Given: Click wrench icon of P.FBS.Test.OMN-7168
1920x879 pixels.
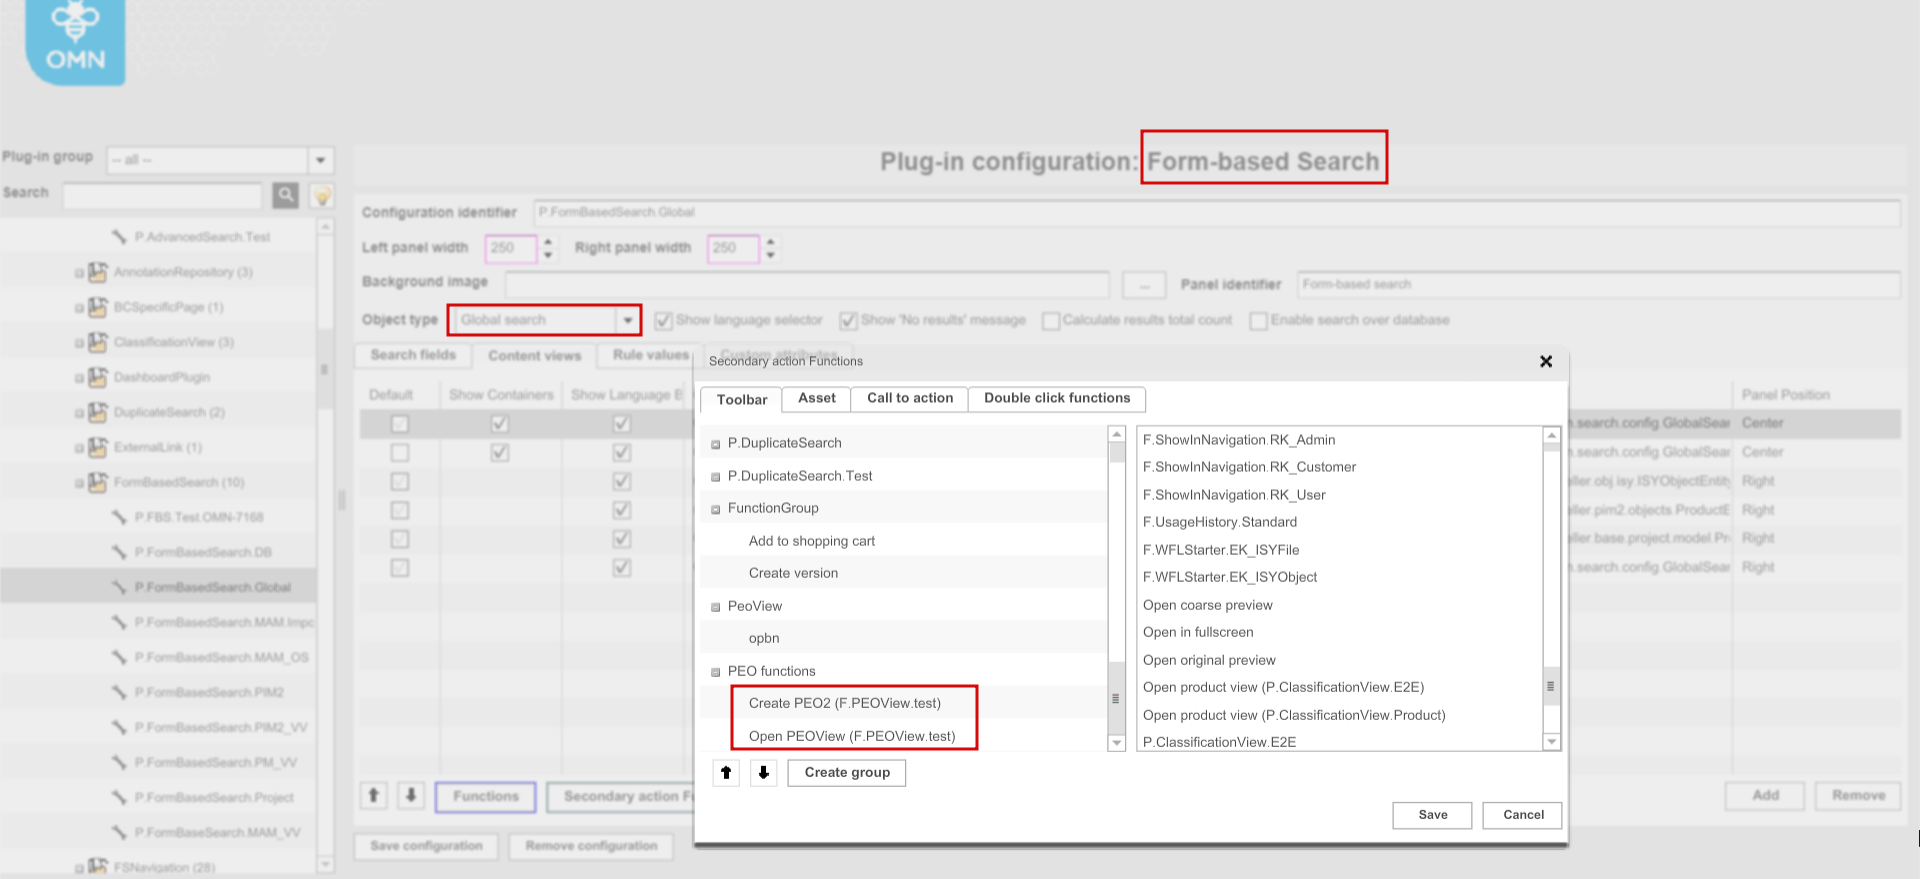Looking at the screenshot, I should point(119,517).
